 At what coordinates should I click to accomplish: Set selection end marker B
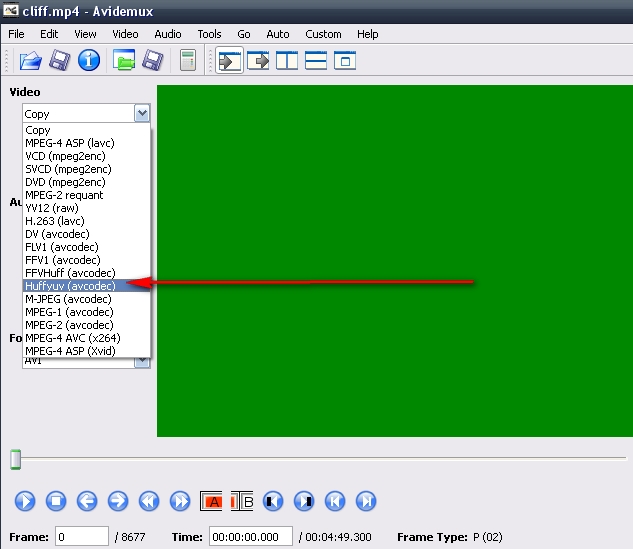pos(242,501)
